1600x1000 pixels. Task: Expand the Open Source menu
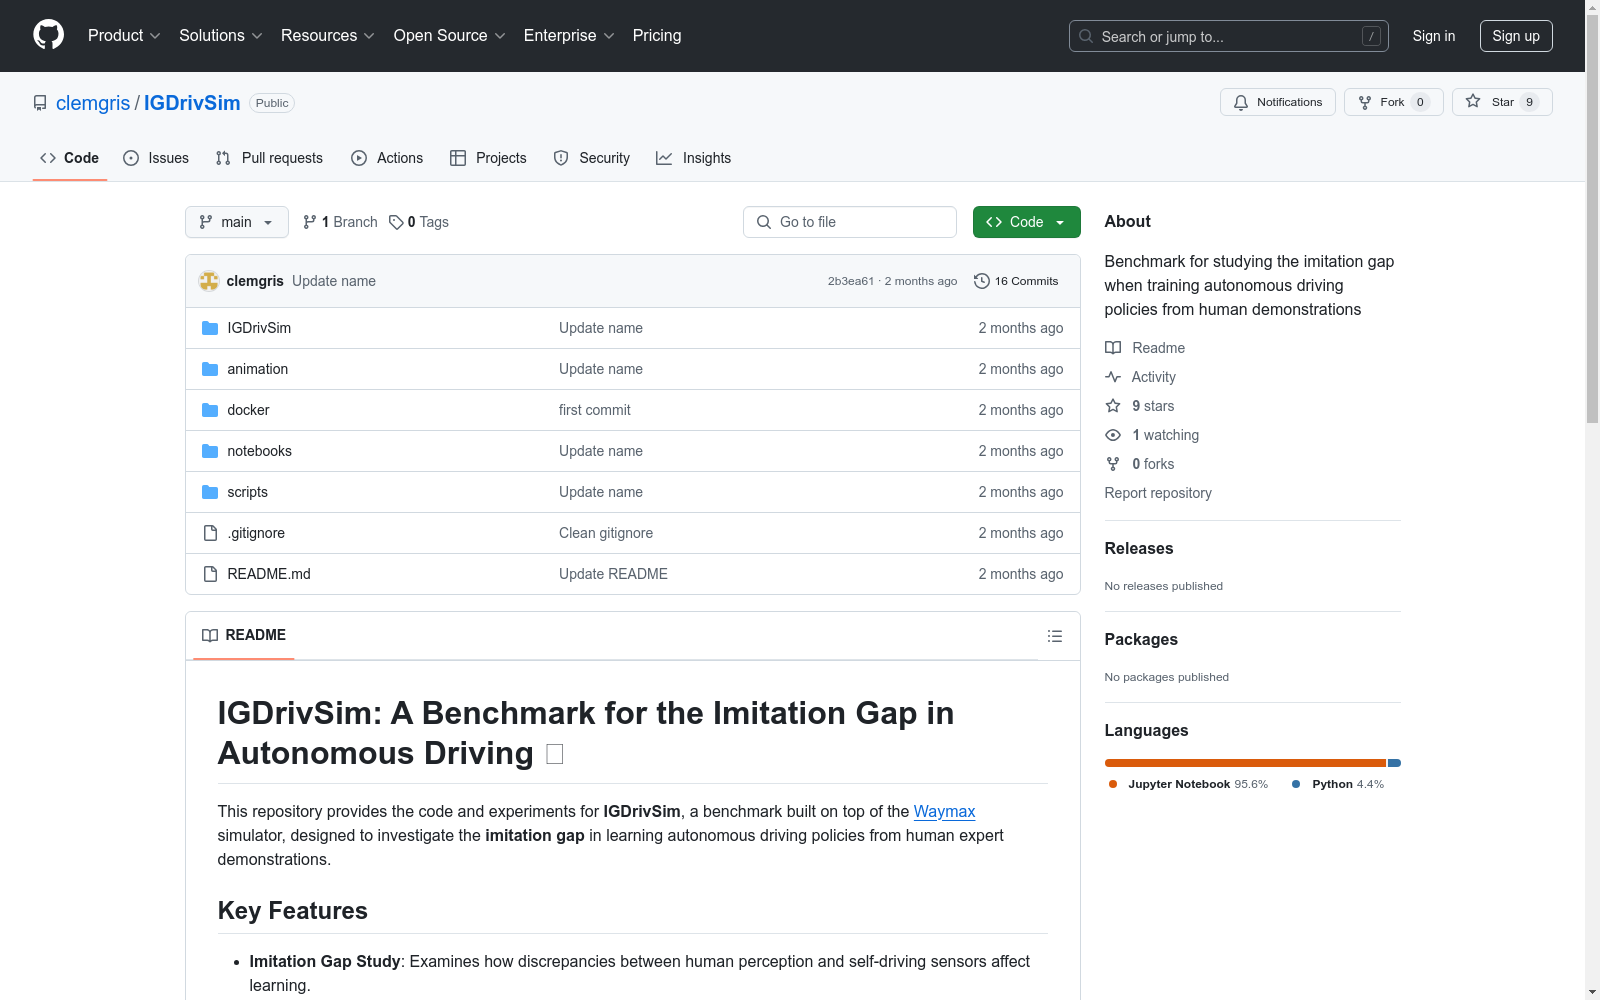pyautogui.click(x=450, y=36)
